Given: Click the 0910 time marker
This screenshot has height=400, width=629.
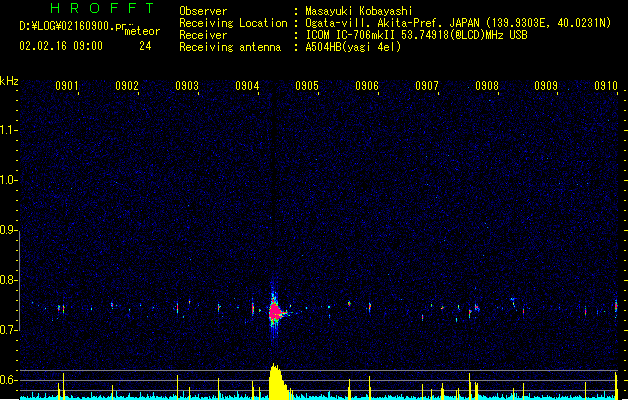Looking at the screenshot, I should (606, 86).
